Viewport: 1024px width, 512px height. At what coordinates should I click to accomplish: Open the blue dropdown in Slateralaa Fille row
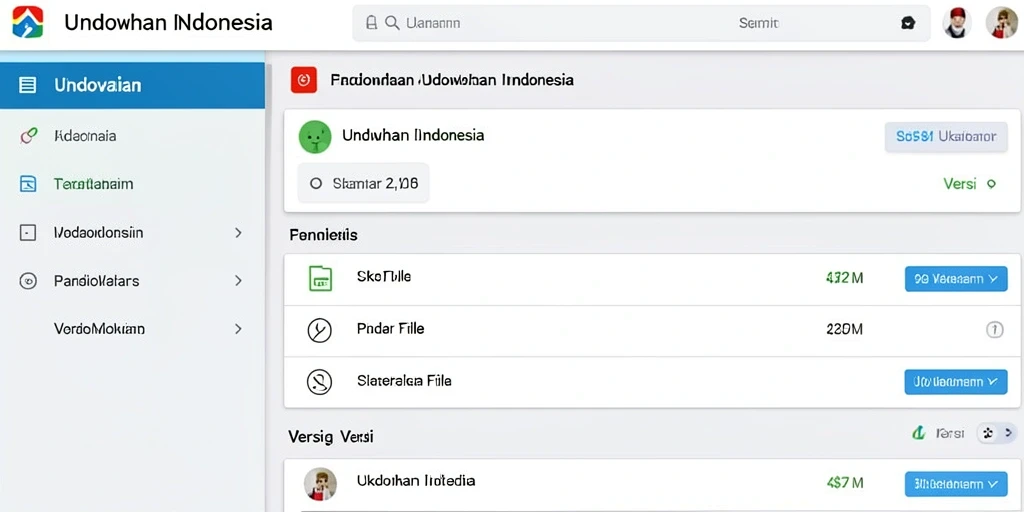(x=955, y=381)
